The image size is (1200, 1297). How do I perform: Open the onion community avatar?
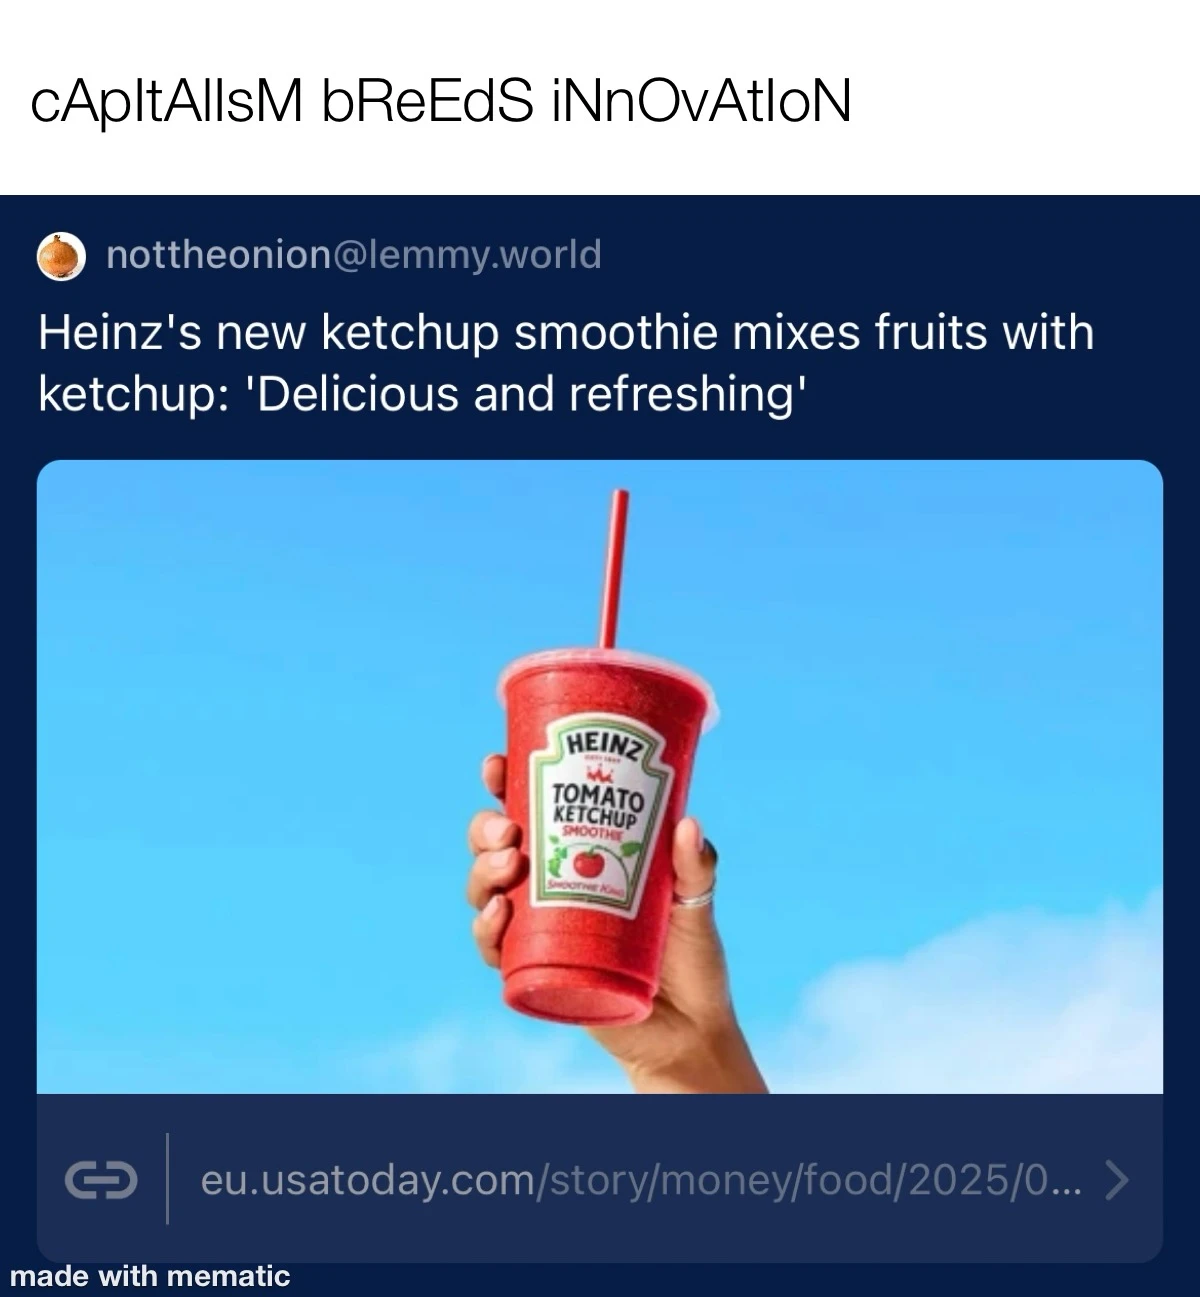(x=62, y=256)
